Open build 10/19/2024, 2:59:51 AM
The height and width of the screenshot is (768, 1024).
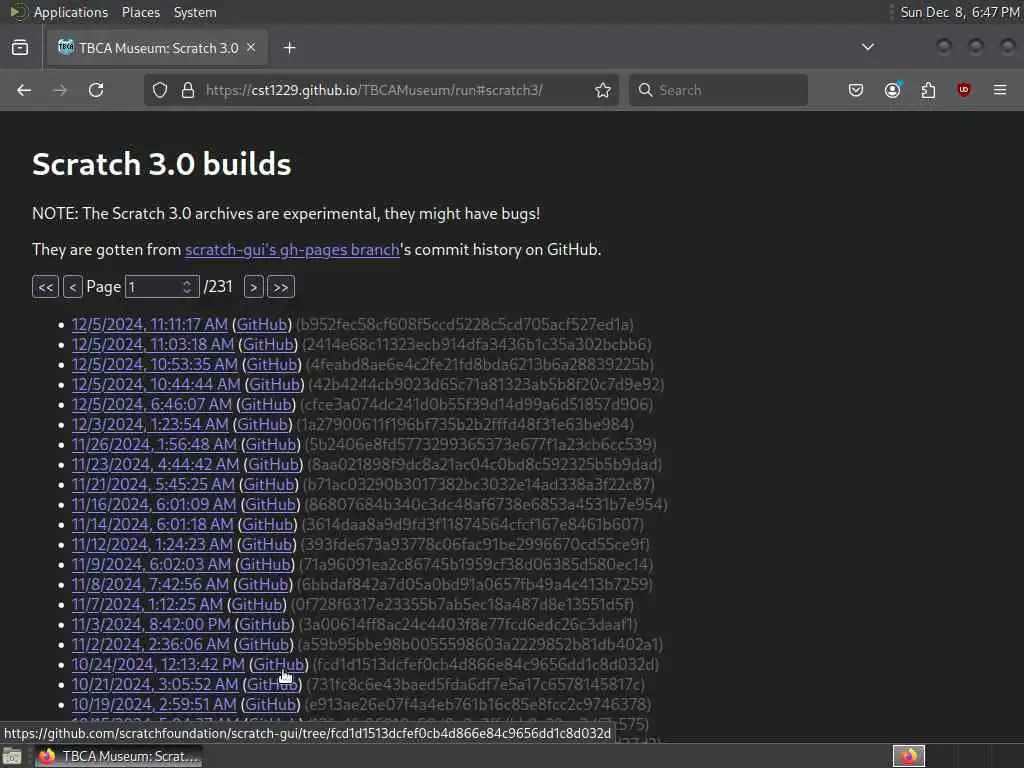coord(154,704)
